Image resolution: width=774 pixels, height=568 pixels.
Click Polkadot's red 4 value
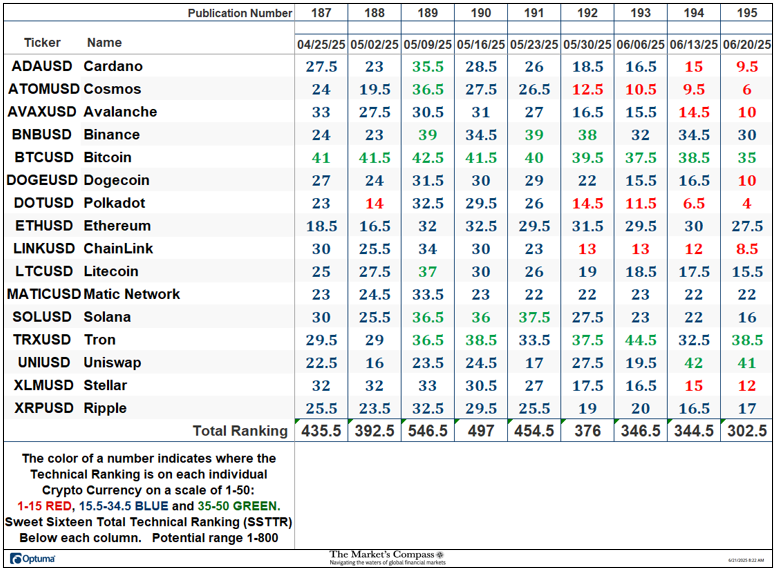click(x=747, y=203)
